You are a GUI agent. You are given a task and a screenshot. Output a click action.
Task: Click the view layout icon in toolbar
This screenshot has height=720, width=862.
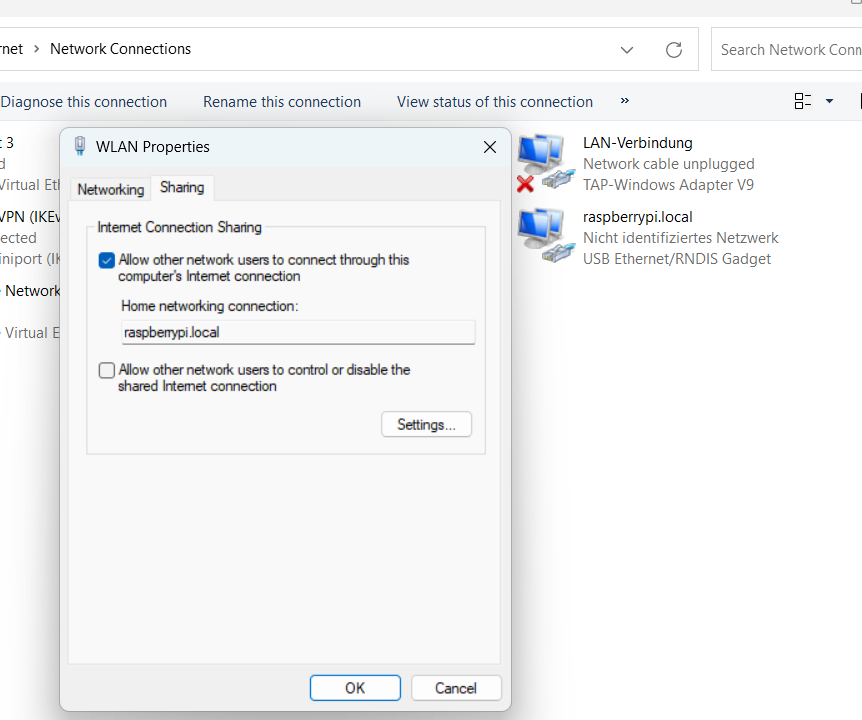pos(803,101)
